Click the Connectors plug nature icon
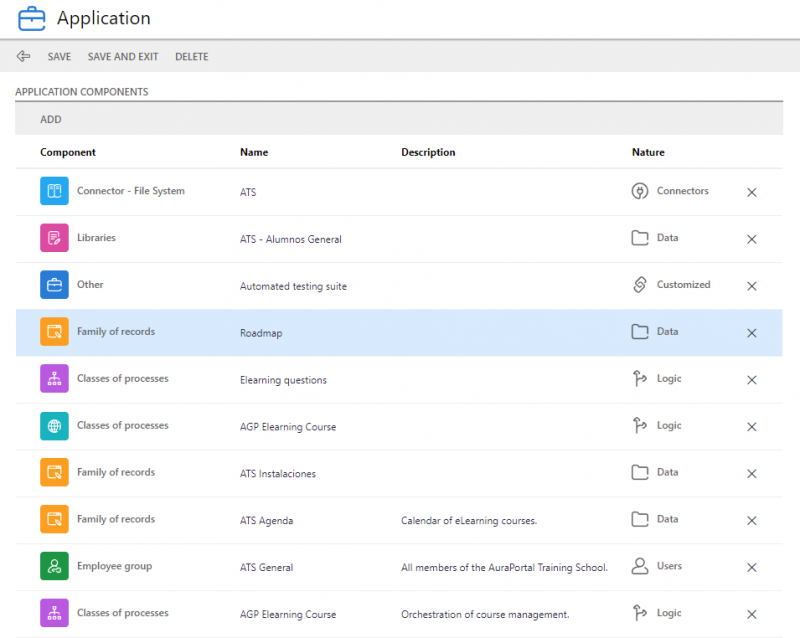 (x=640, y=191)
